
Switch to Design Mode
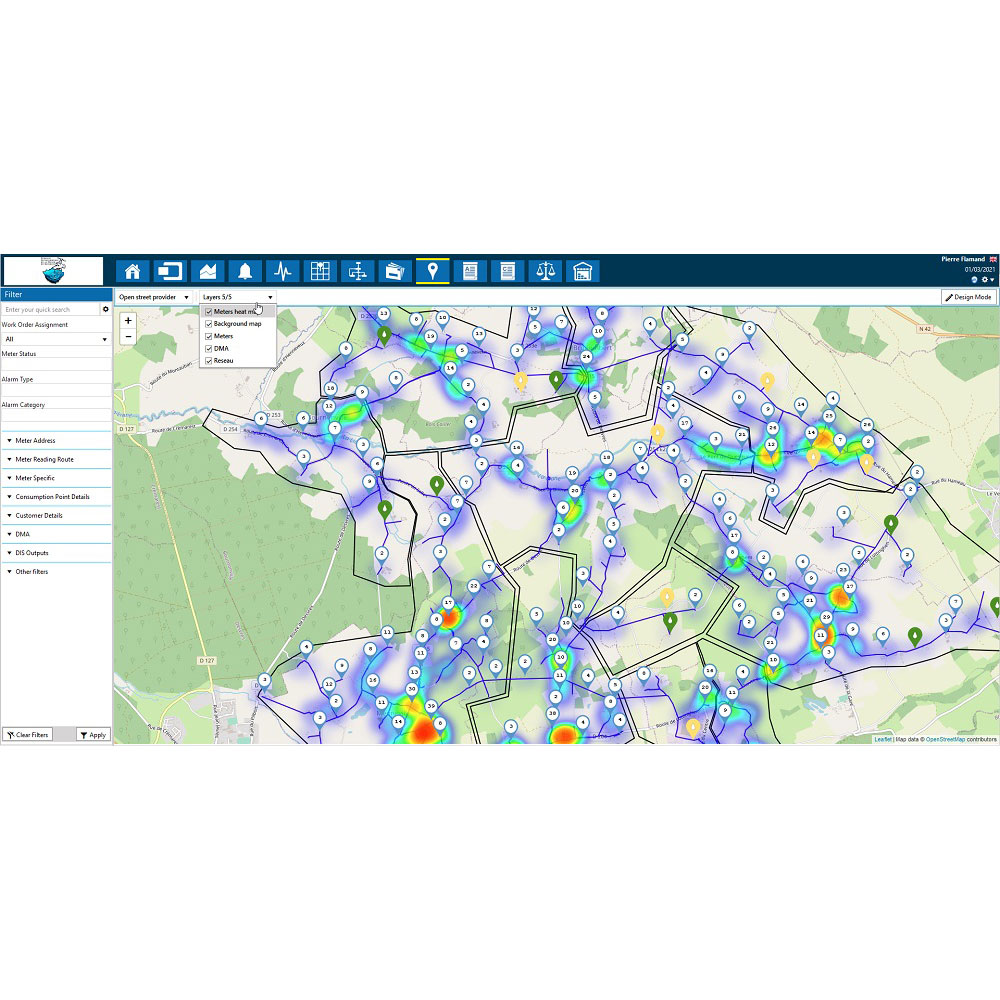point(969,298)
